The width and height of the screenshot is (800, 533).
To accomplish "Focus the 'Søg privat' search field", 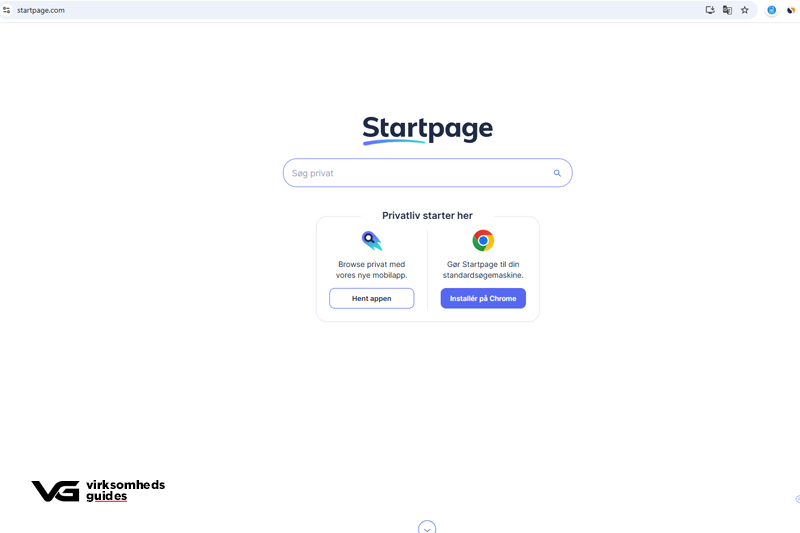I will pos(428,173).
